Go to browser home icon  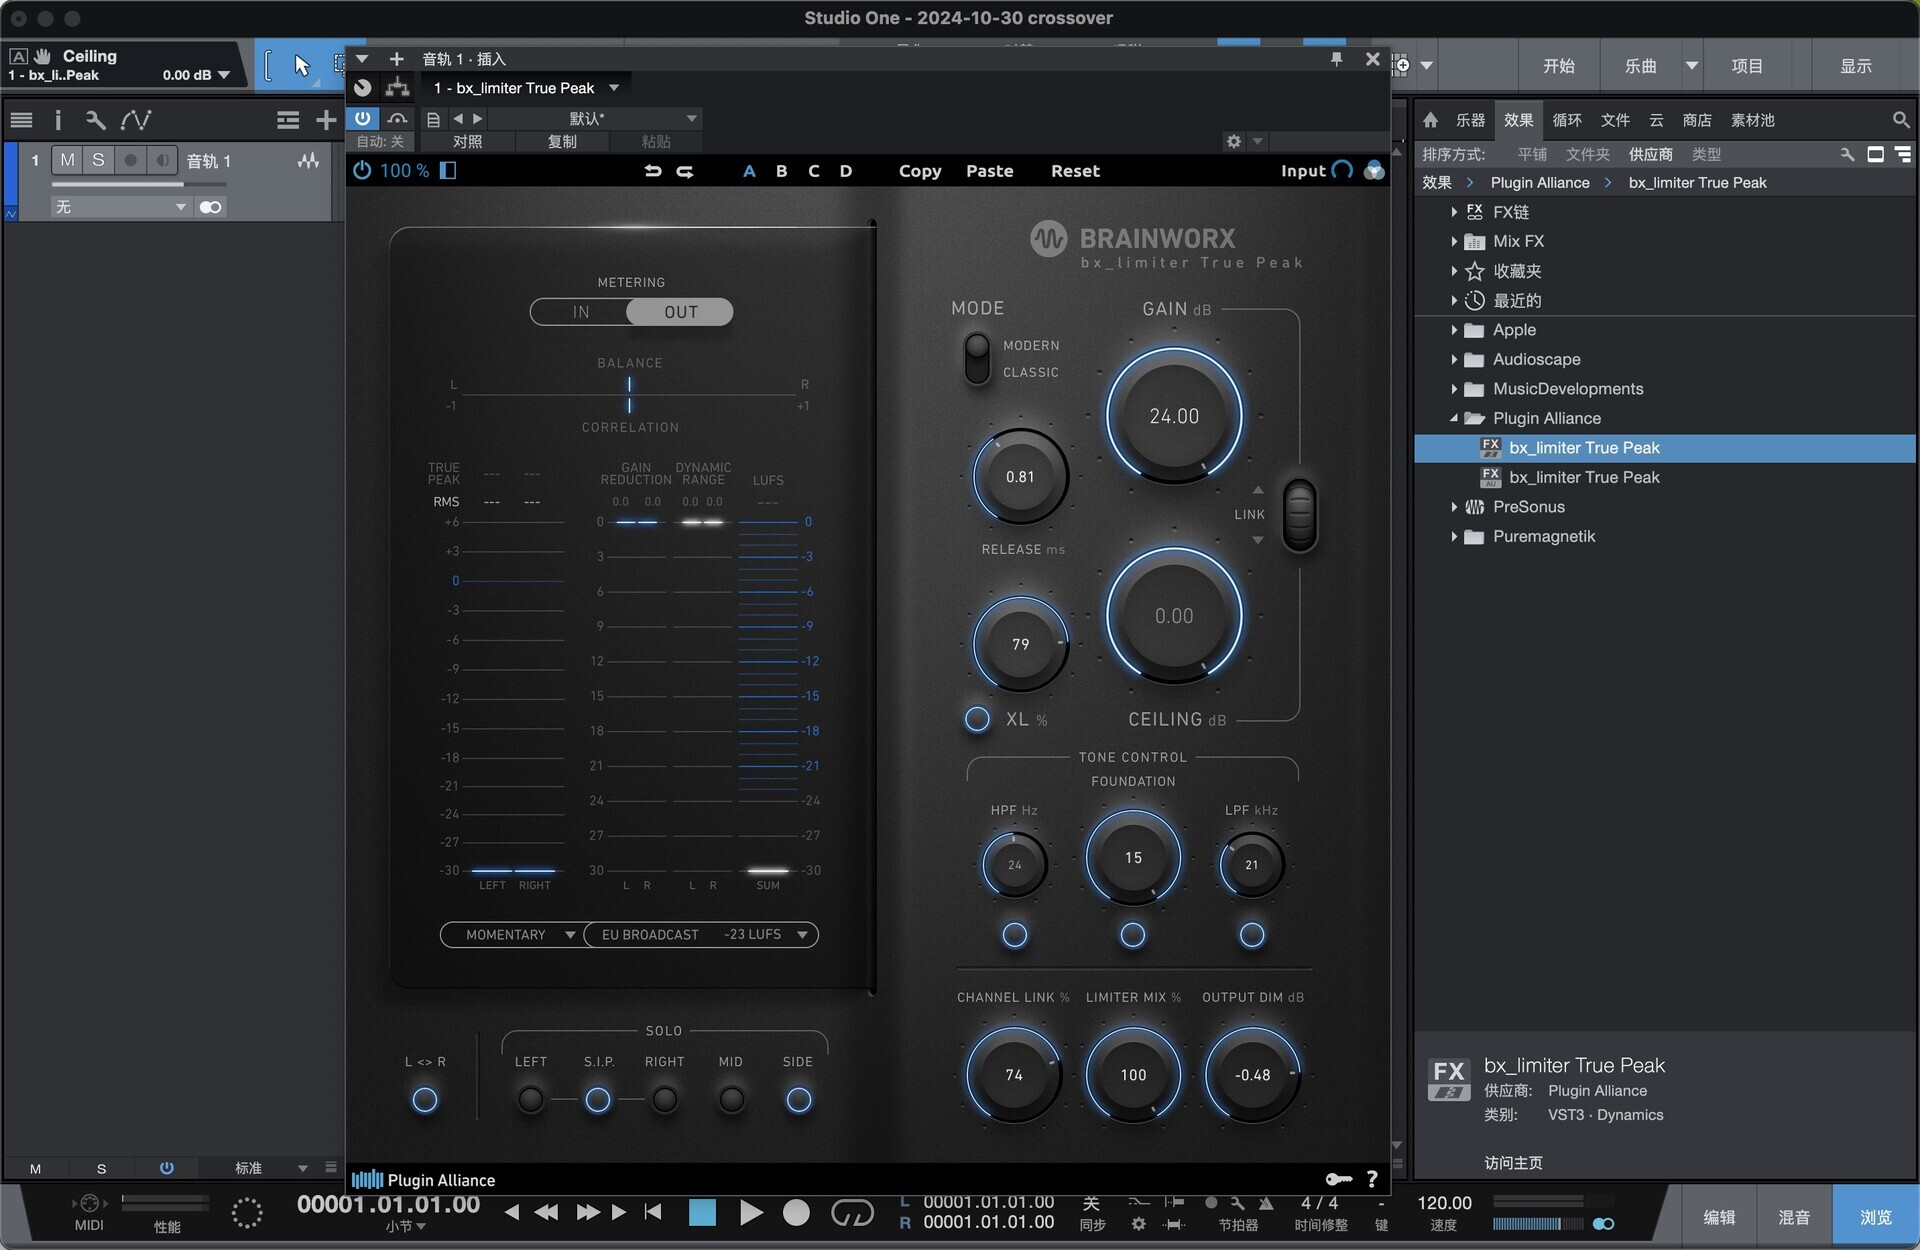pos(1430,120)
